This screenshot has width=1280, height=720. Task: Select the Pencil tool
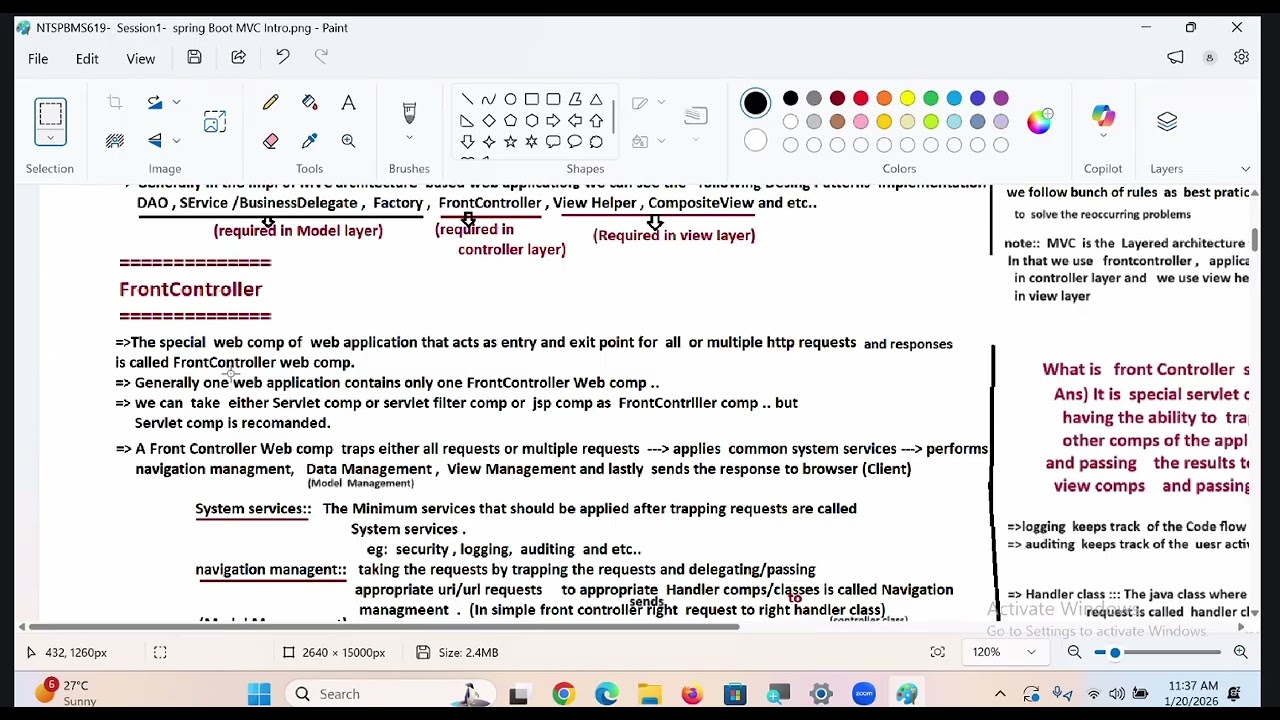270,103
